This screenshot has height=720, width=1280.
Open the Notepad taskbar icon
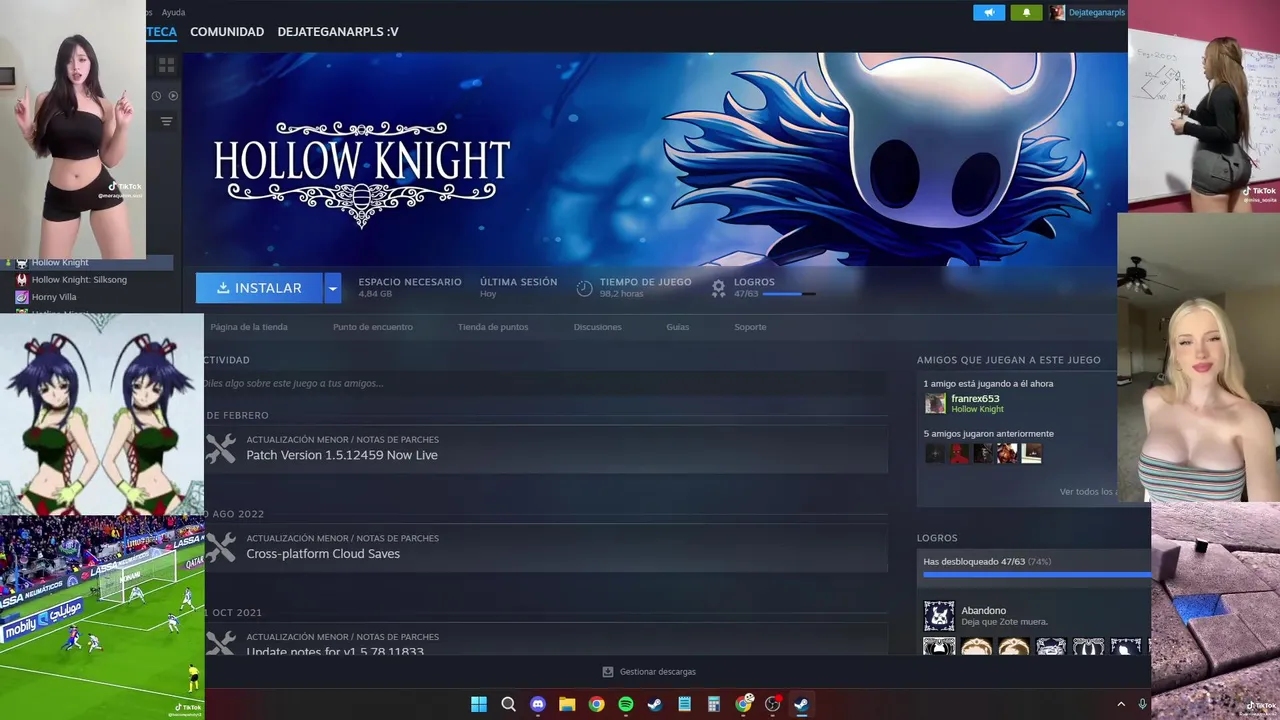tap(684, 704)
